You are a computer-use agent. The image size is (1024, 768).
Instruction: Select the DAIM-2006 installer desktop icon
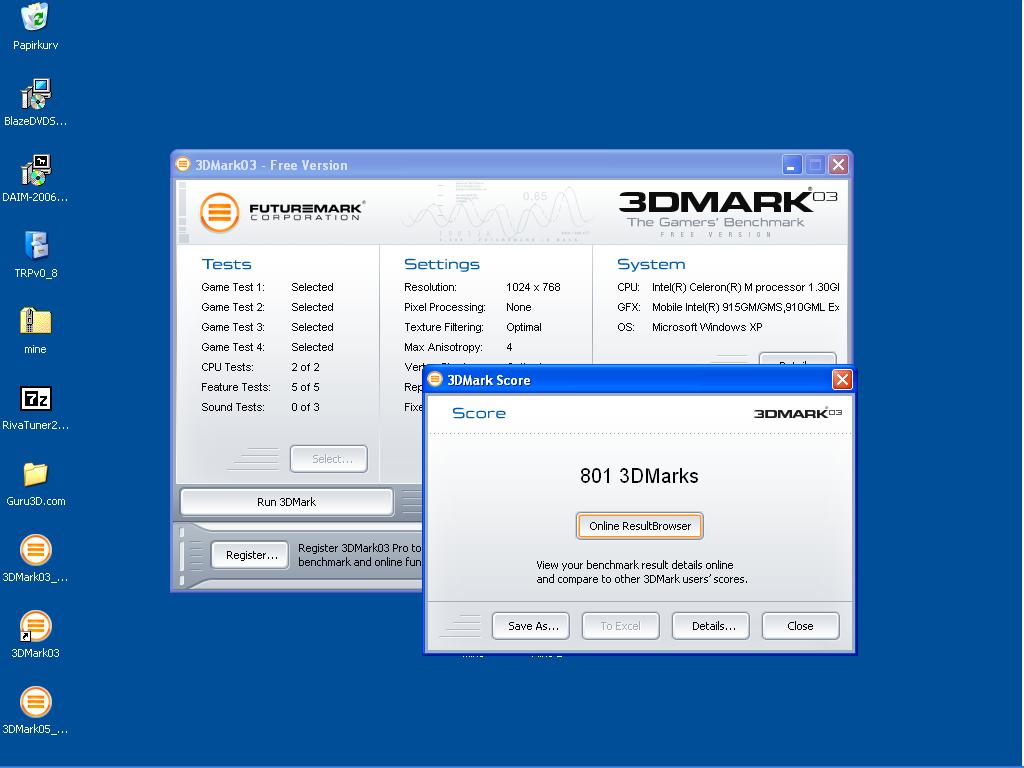coord(35,170)
